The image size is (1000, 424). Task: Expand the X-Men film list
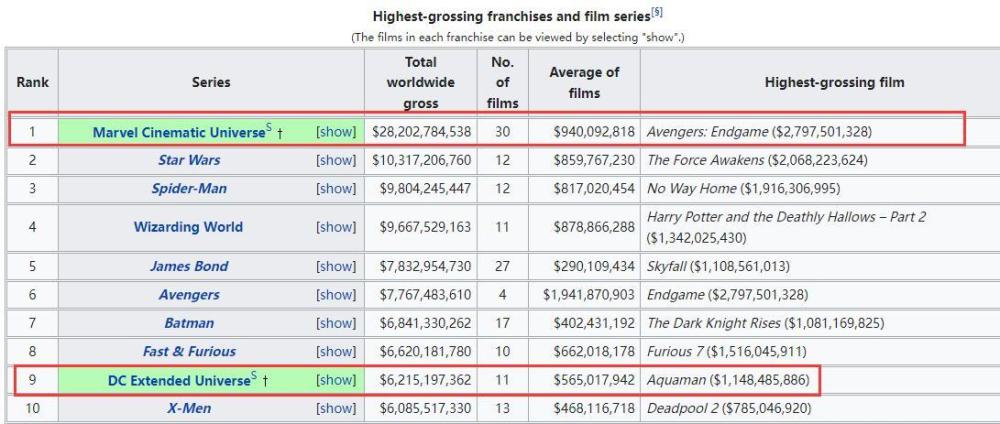(x=336, y=410)
